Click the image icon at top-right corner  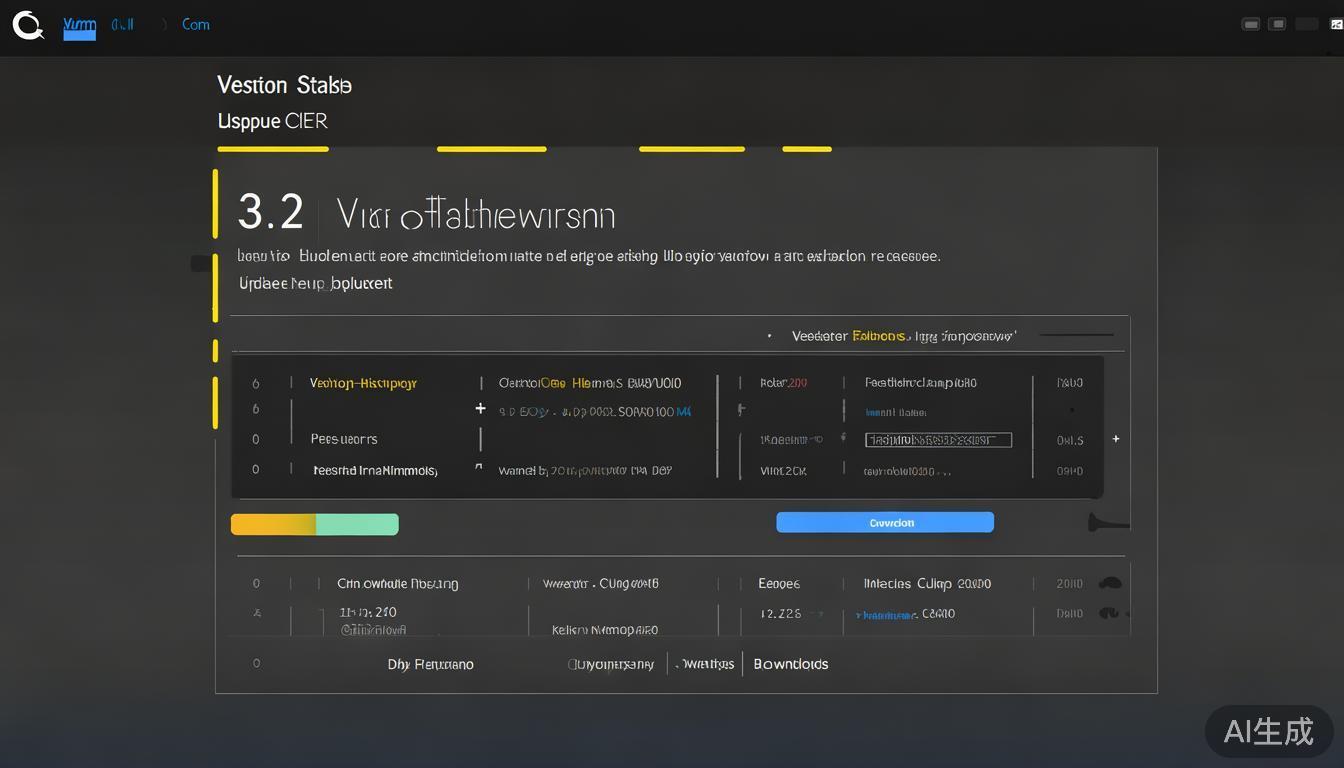pos(1337,24)
